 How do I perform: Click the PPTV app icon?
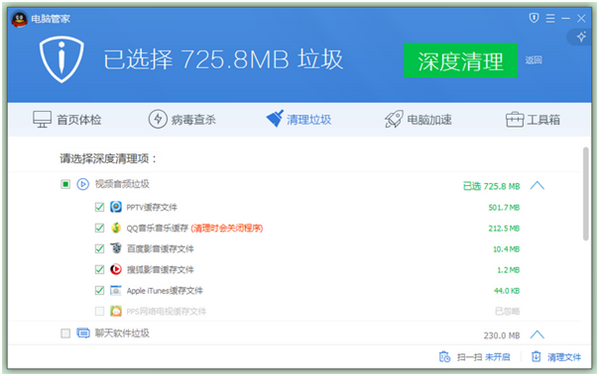(x=116, y=207)
